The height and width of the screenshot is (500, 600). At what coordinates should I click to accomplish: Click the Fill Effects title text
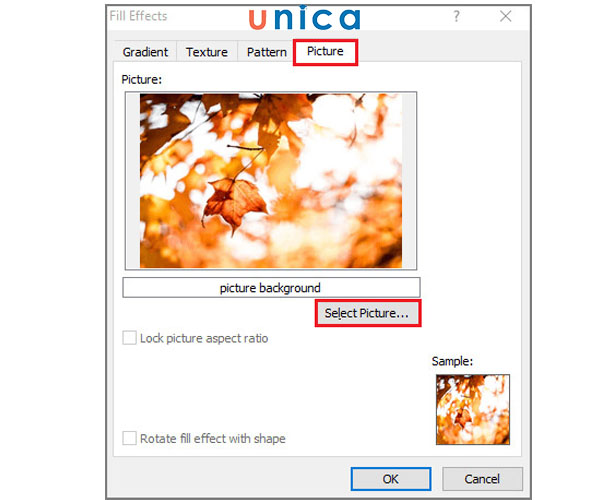(x=139, y=16)
